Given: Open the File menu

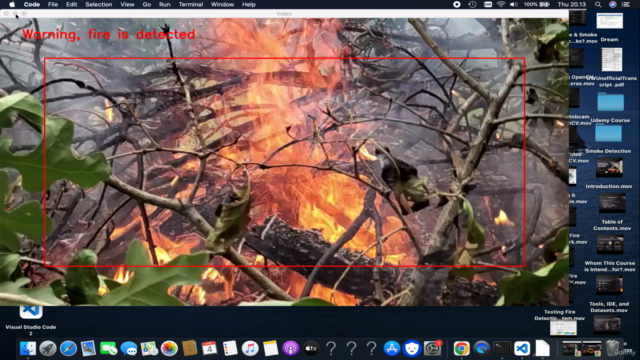Looking at the screenshot, I should (x=53, y=4).
